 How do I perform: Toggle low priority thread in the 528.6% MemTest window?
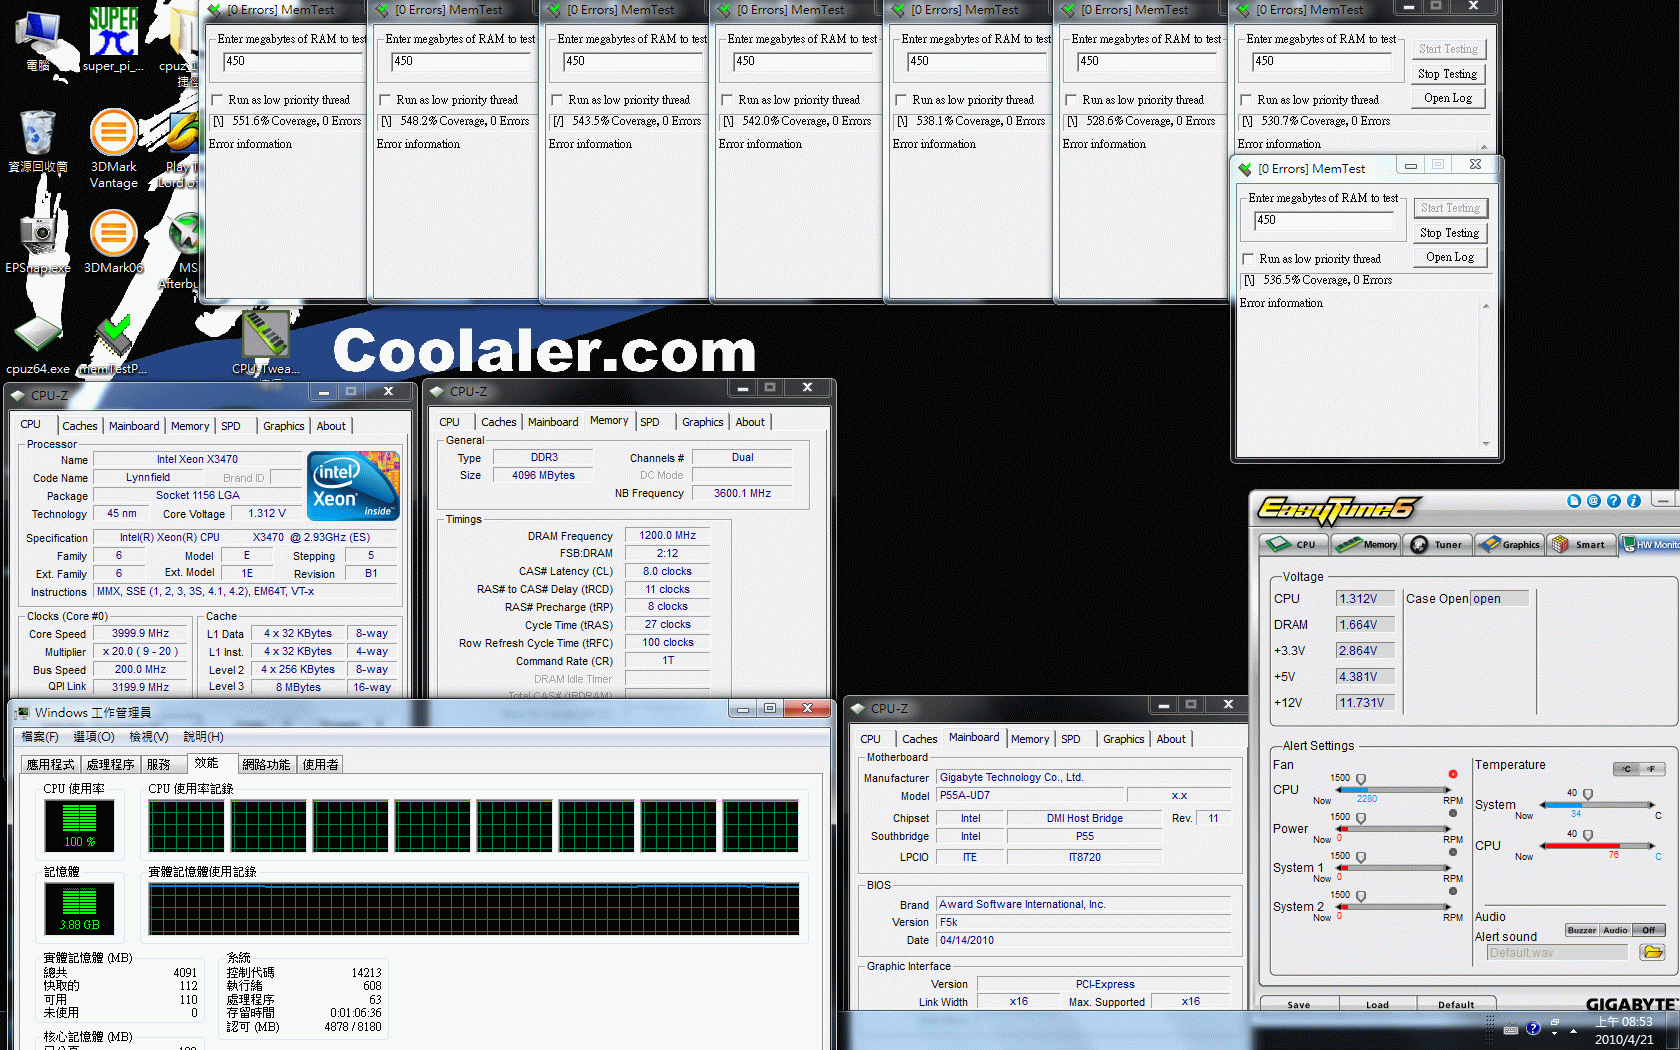tap(1071, 100)
